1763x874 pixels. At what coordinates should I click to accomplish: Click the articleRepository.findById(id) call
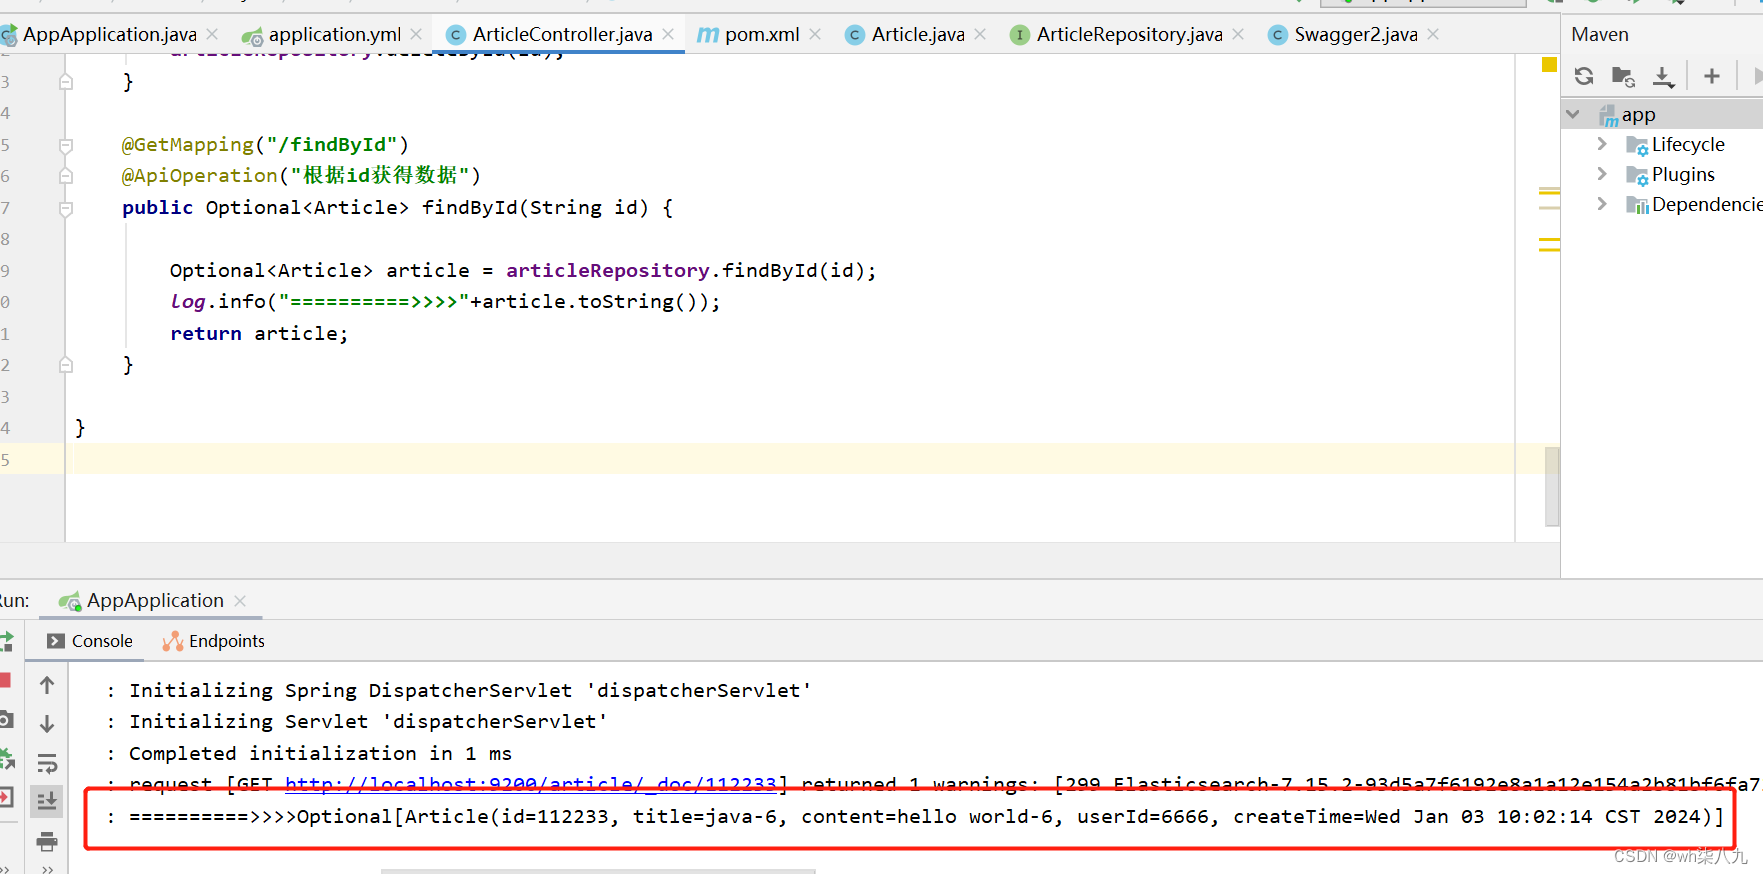tap(690, 270)
